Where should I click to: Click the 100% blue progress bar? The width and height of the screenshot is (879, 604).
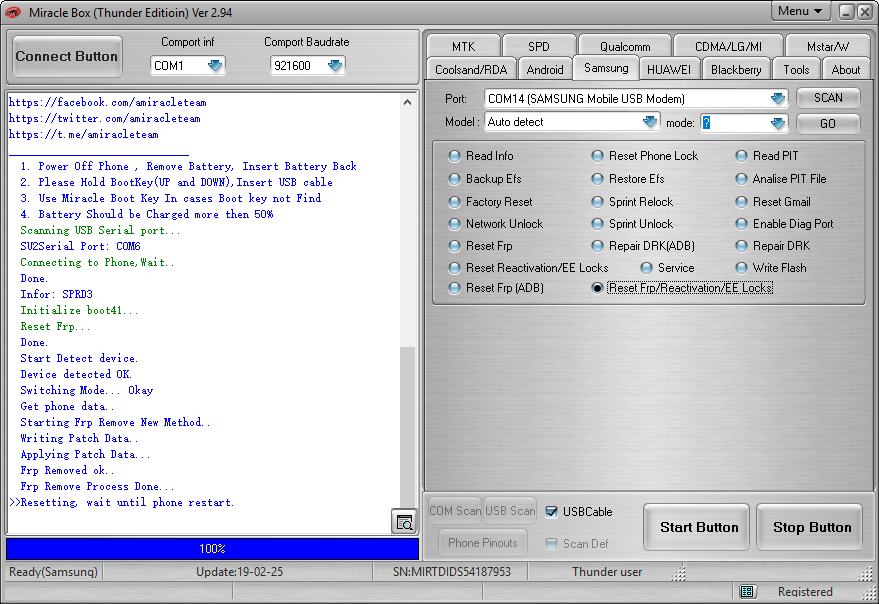click(212, 548)
